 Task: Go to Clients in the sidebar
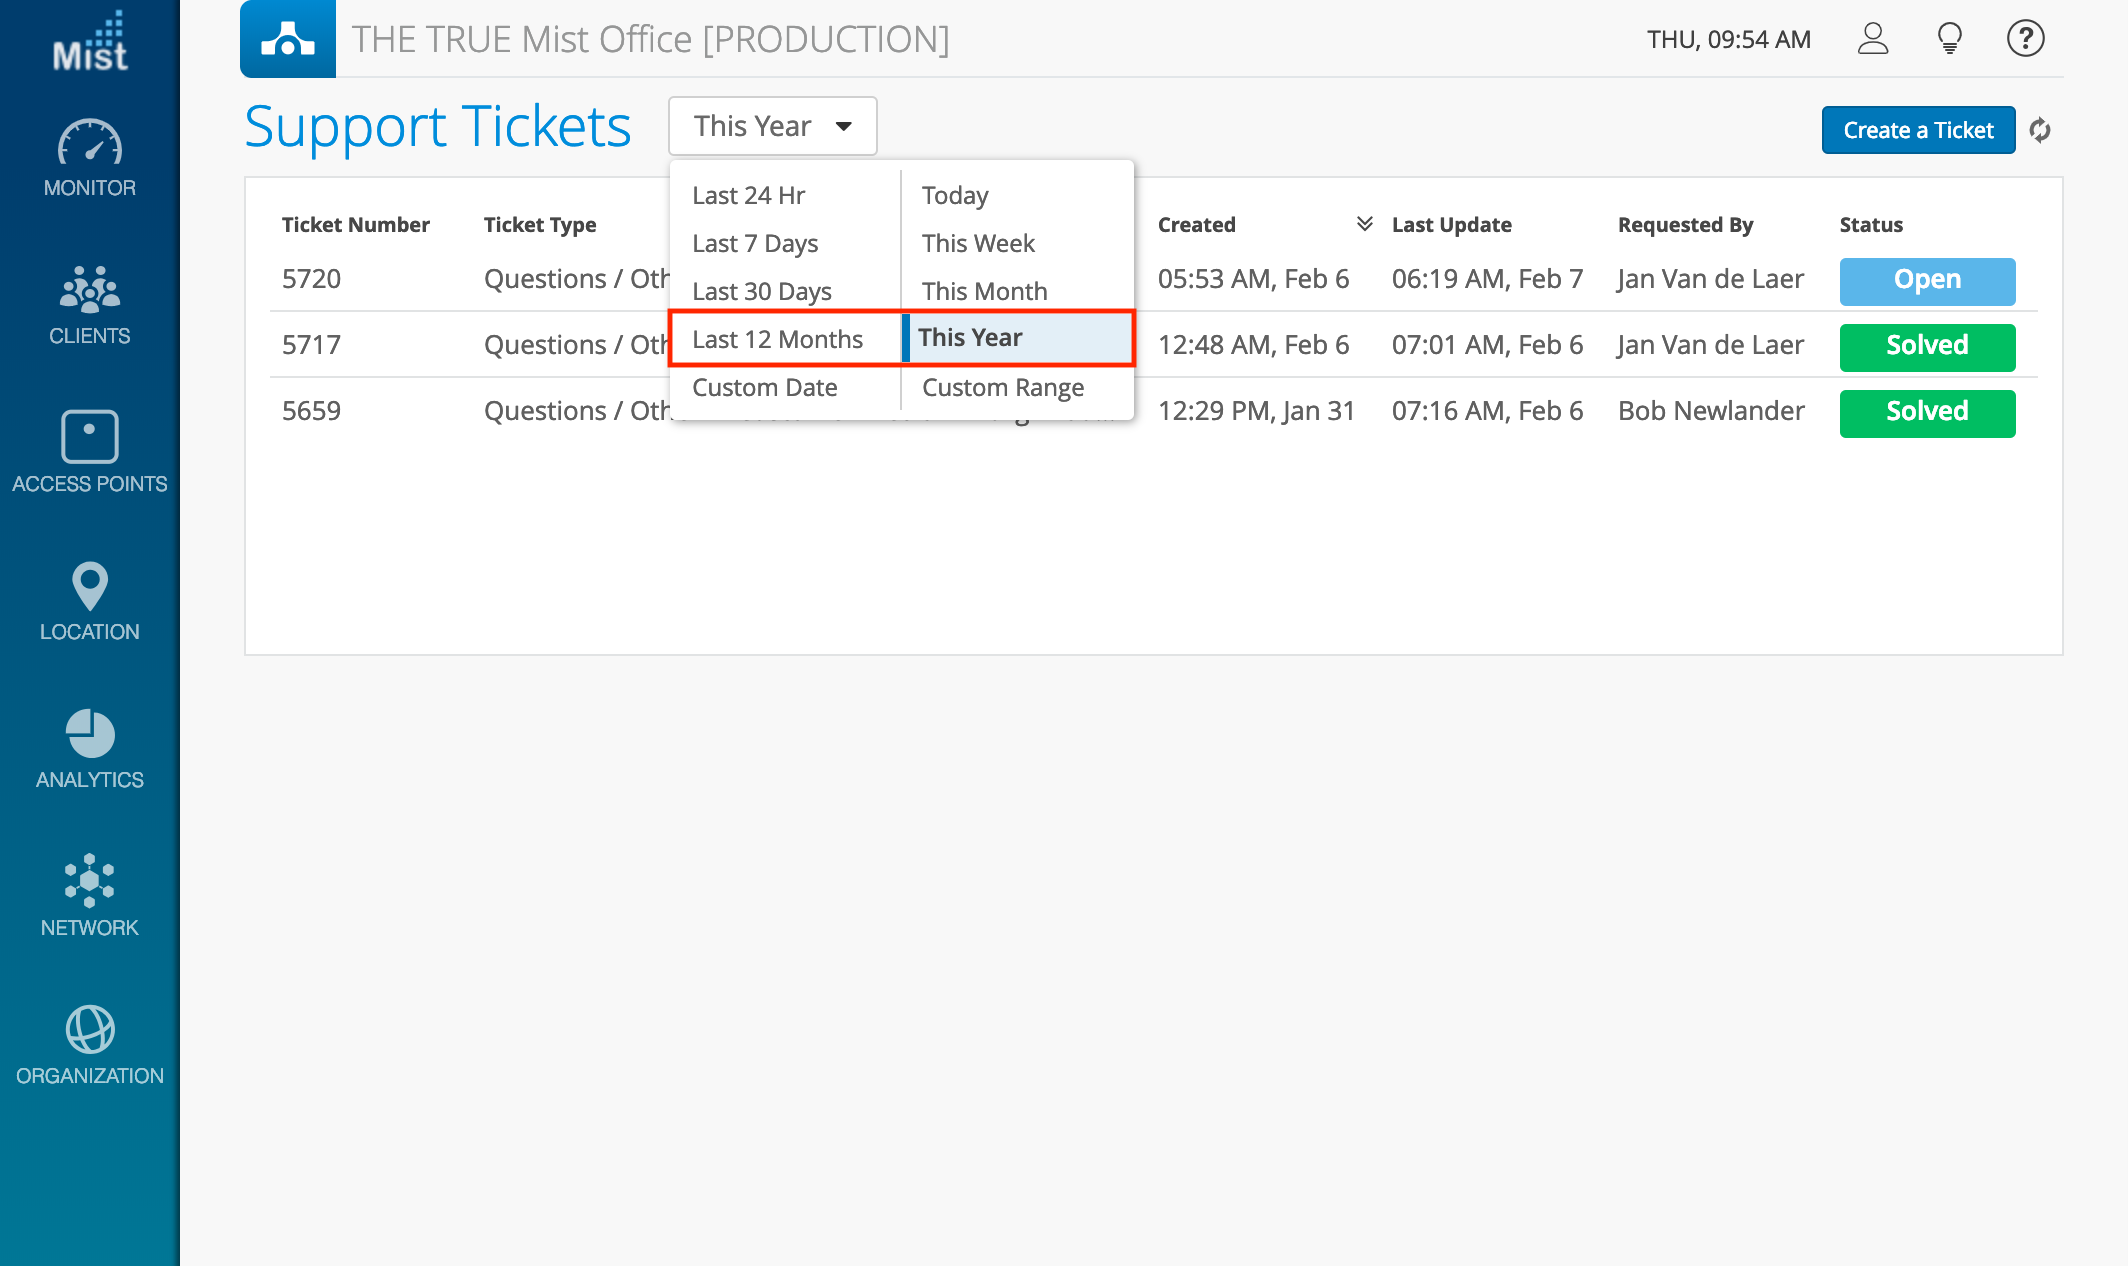click(x=89, y=292)
